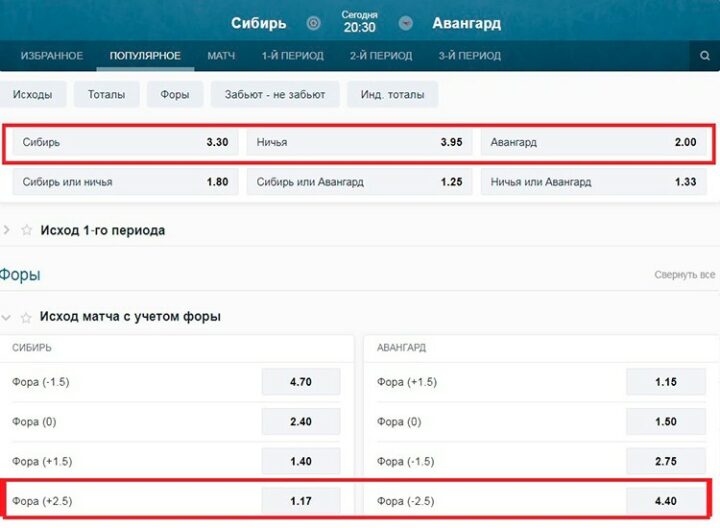Image resolution: width=720 pixels, height=528 pixels.
Task: Bet on Авангард win at 2.00
Action: click(x=594, y=142)
